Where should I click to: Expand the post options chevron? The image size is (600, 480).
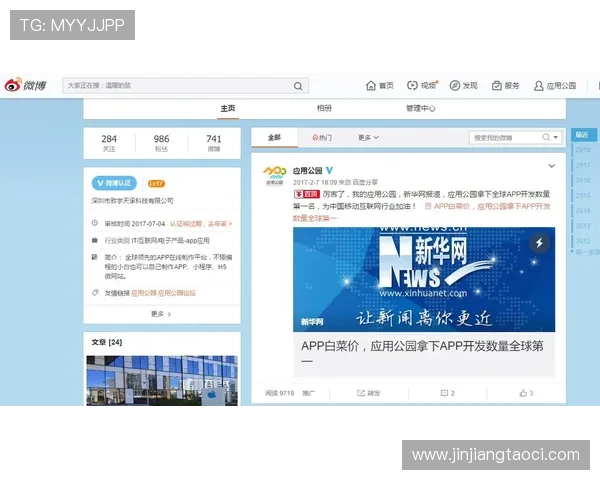point(551,166)
